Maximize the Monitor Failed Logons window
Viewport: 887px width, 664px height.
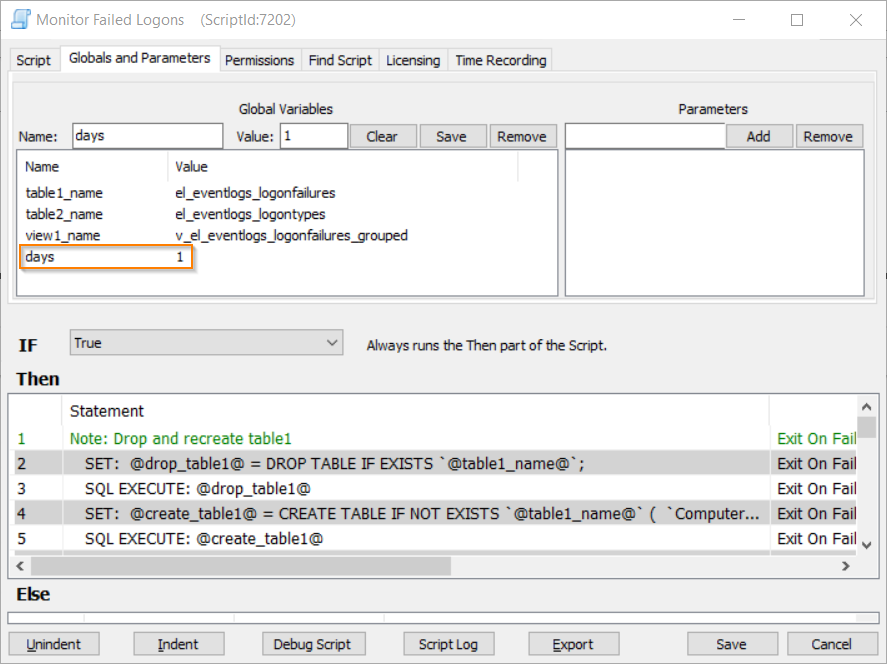pyautogui.click(x=796, y=20)
